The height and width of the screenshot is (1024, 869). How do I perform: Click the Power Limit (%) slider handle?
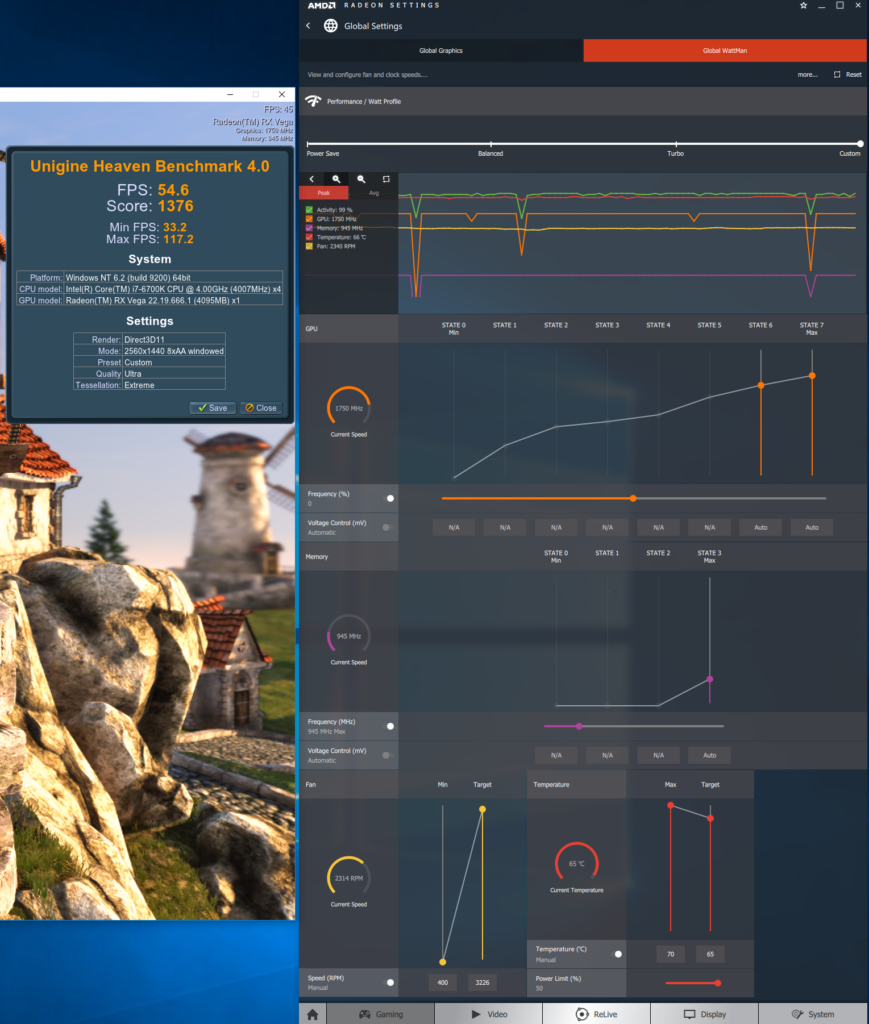[717, 983]
